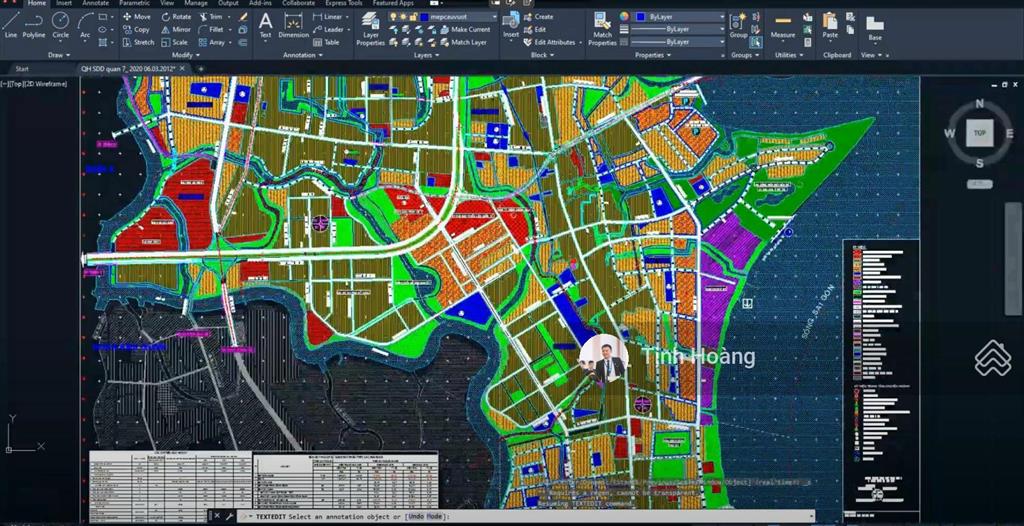Switch to the Parametric ribbon tab
The height and width of the screenshot is (526, 1024).
(134, 3)
